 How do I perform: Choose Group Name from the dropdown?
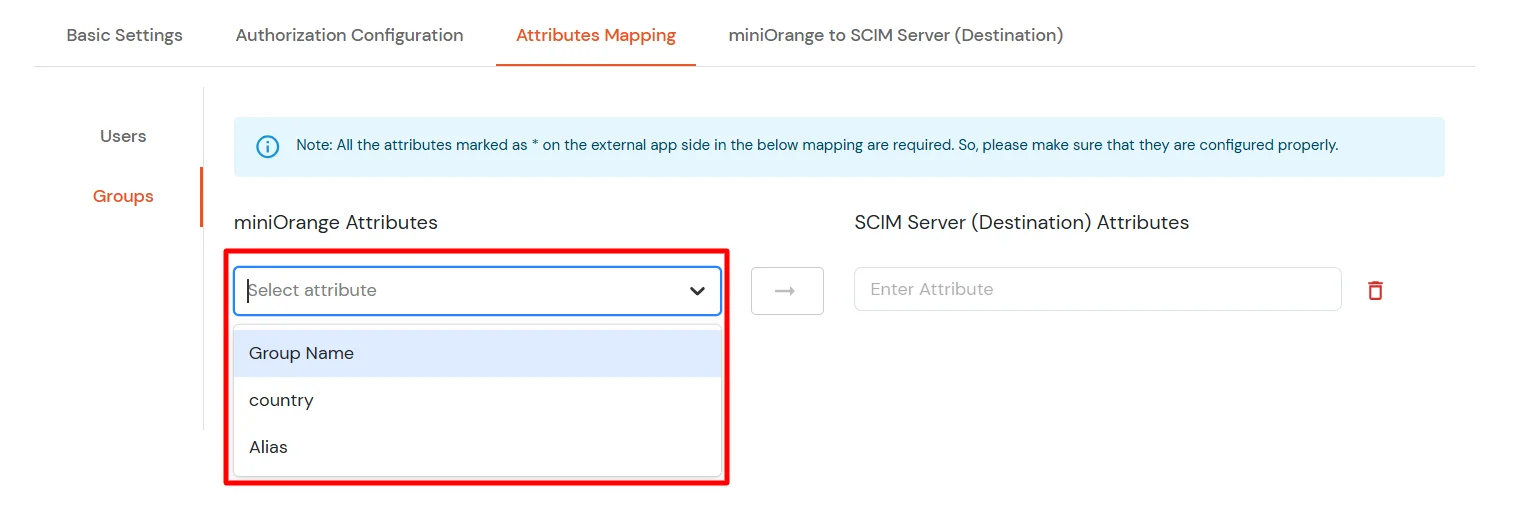(x=477, y=353)
